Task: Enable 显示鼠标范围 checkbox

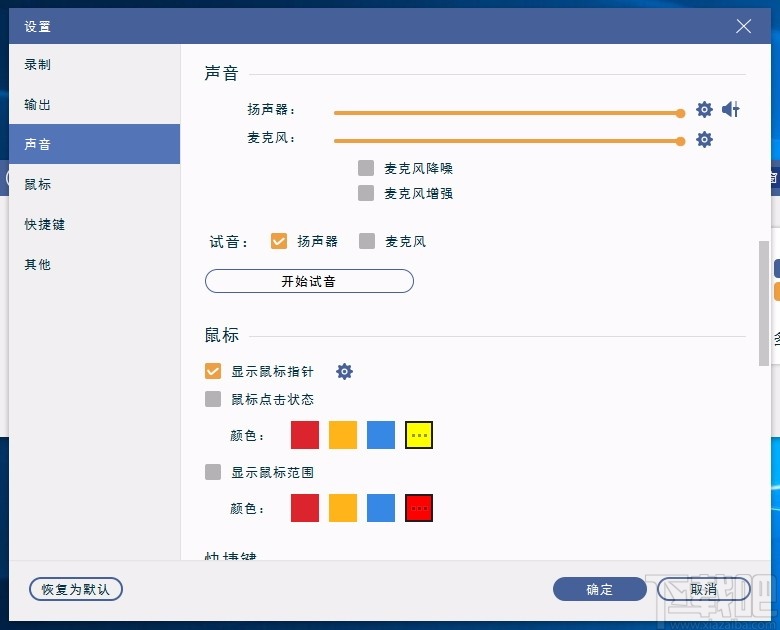Action: pos(213,472)
